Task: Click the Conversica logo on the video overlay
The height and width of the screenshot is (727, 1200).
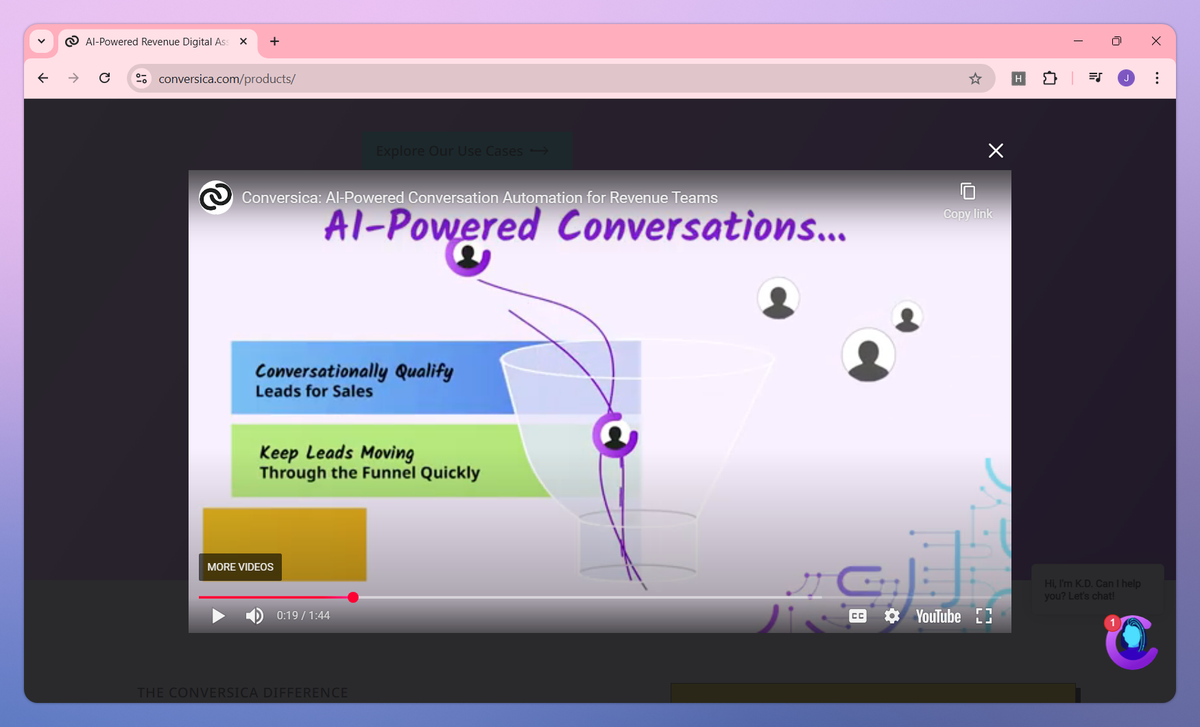Action: [215, 197]
